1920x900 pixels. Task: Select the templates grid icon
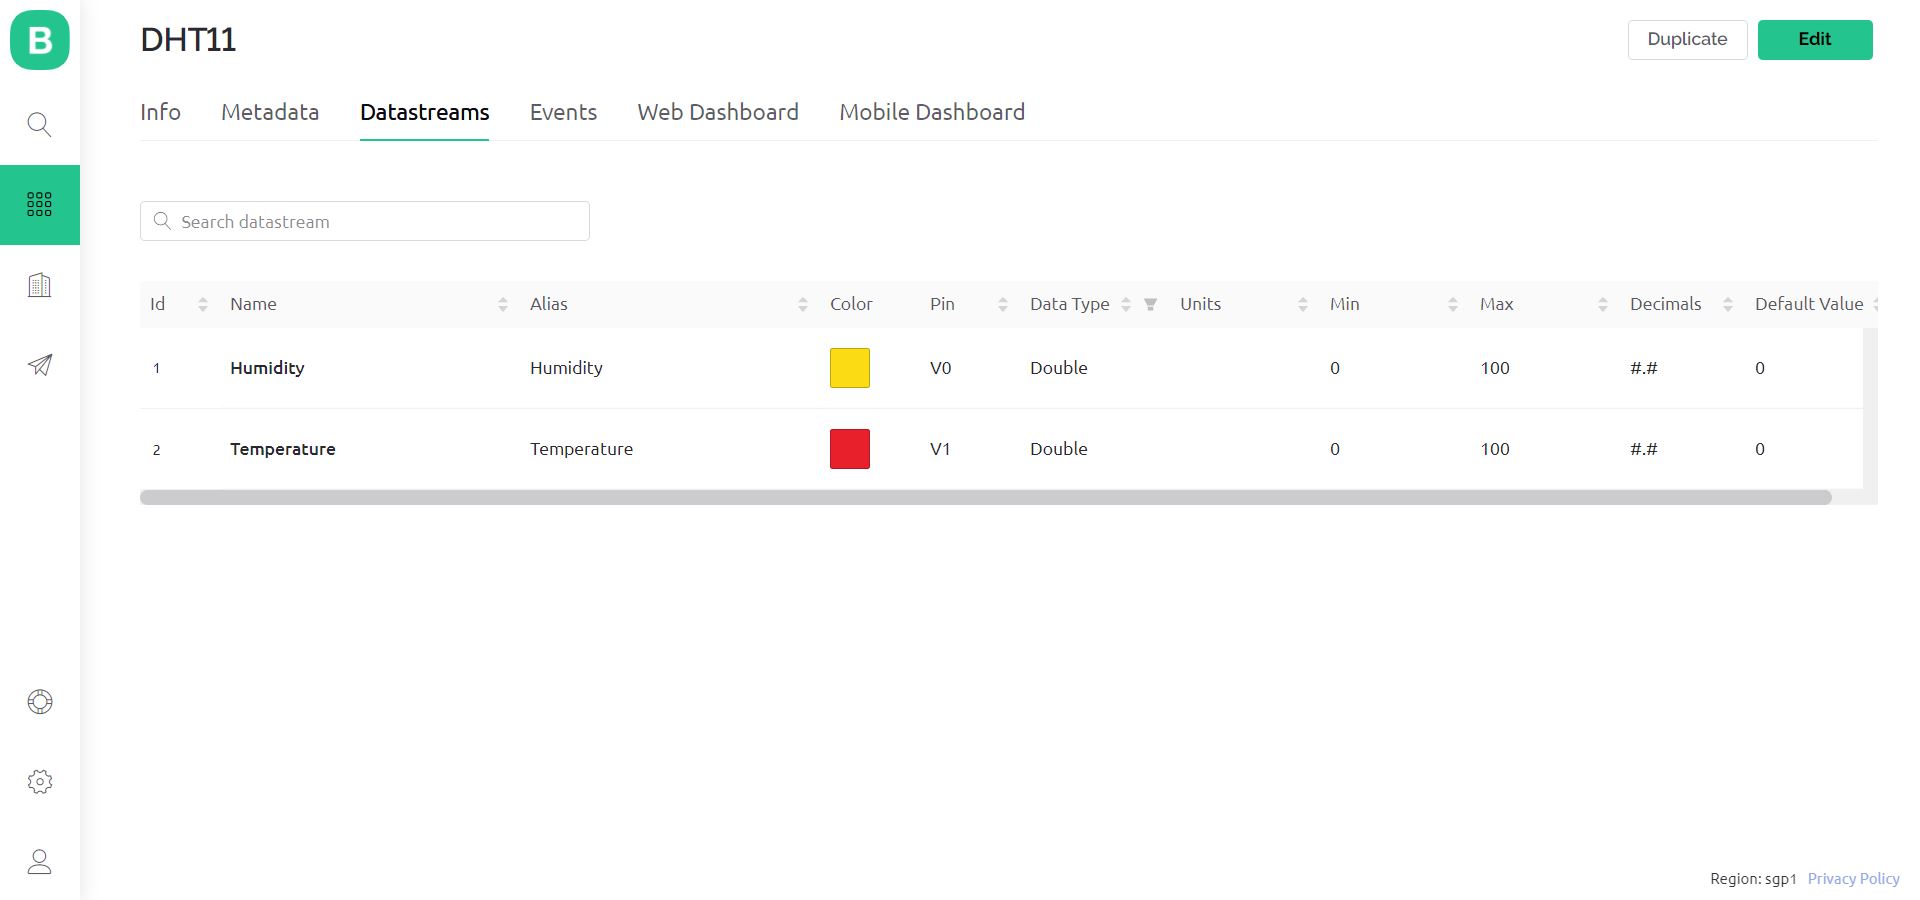tap(39, 205)
